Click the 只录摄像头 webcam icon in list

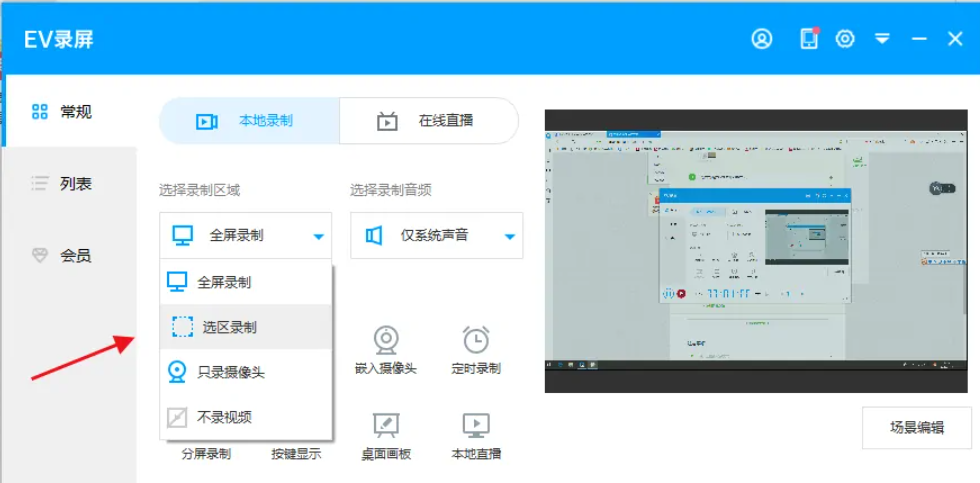[177, 372]
